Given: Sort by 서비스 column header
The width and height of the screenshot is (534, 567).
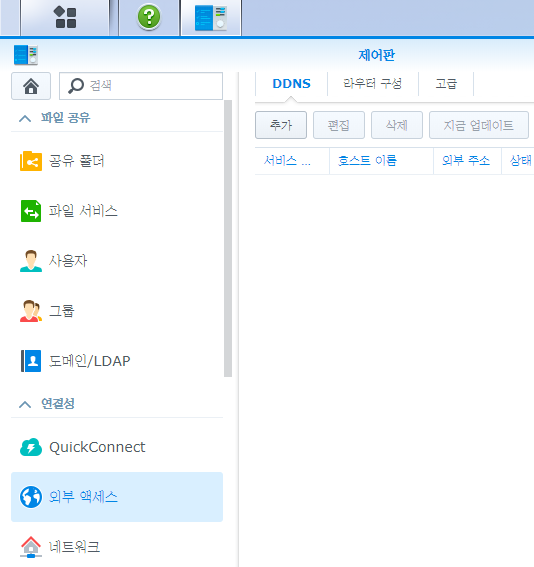Looking at the screenshot, I should 292,161.
